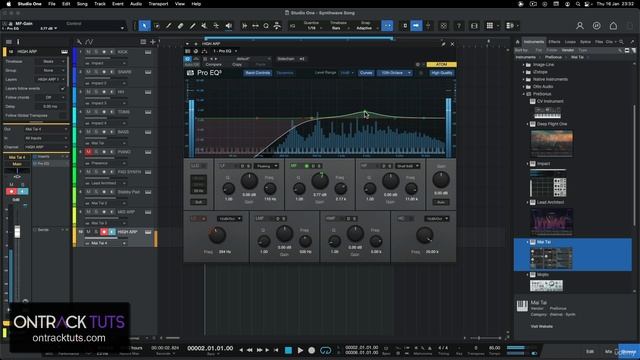Click the channel volume fader in inspector

pos(17,231)
